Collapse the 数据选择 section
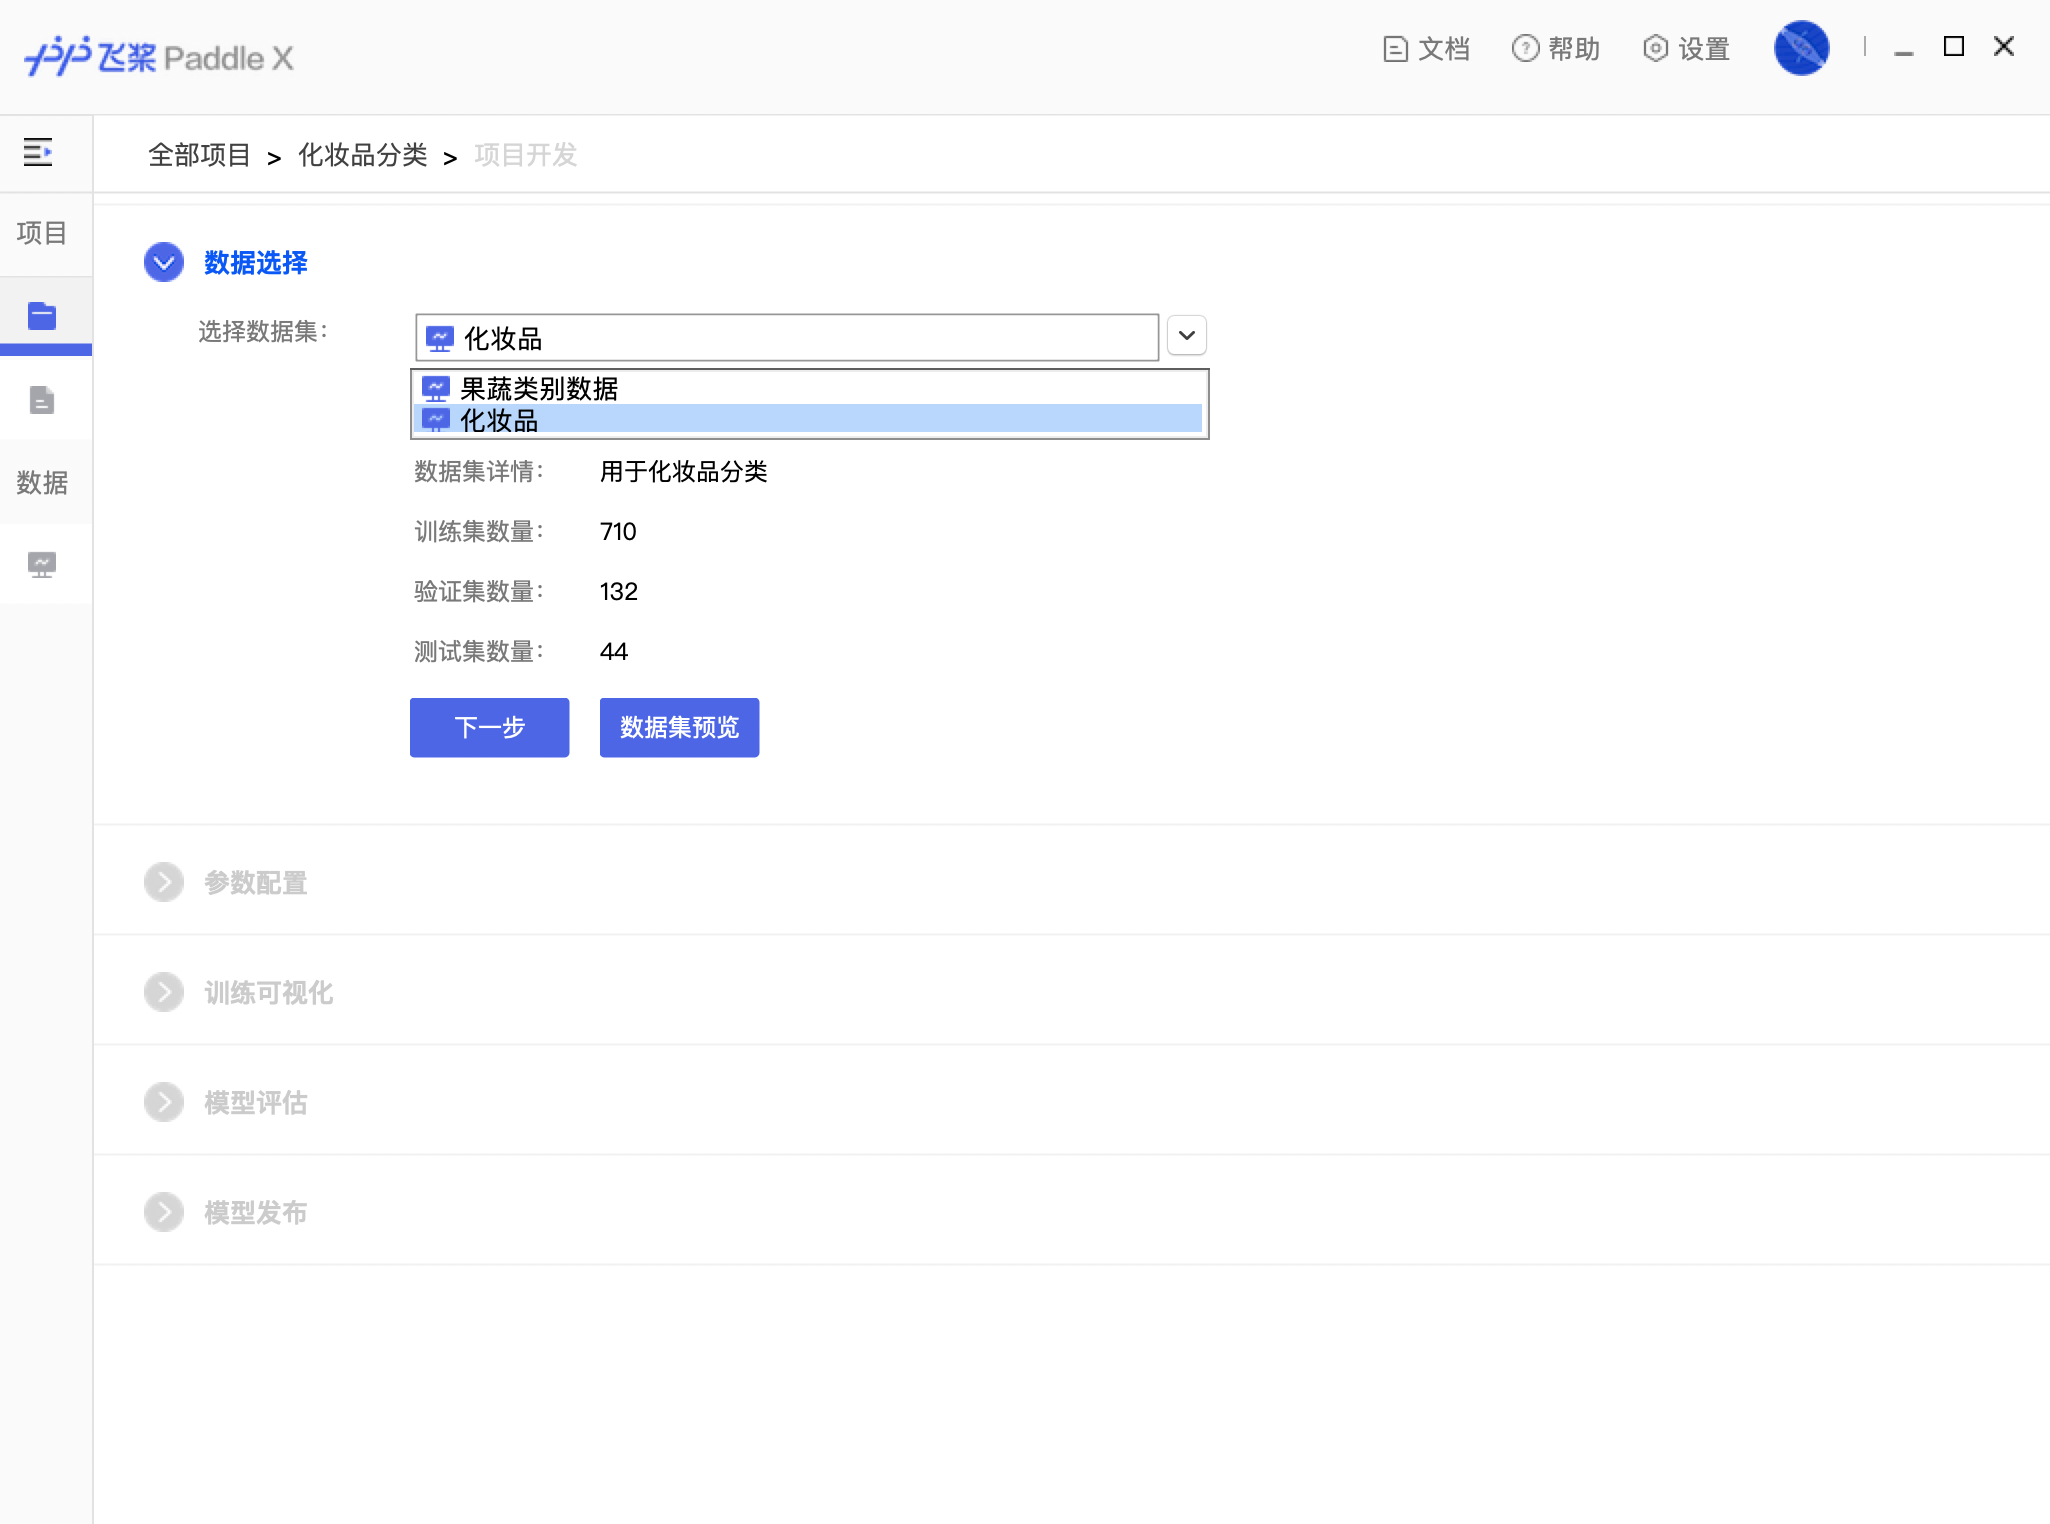 tap(164, 262)
